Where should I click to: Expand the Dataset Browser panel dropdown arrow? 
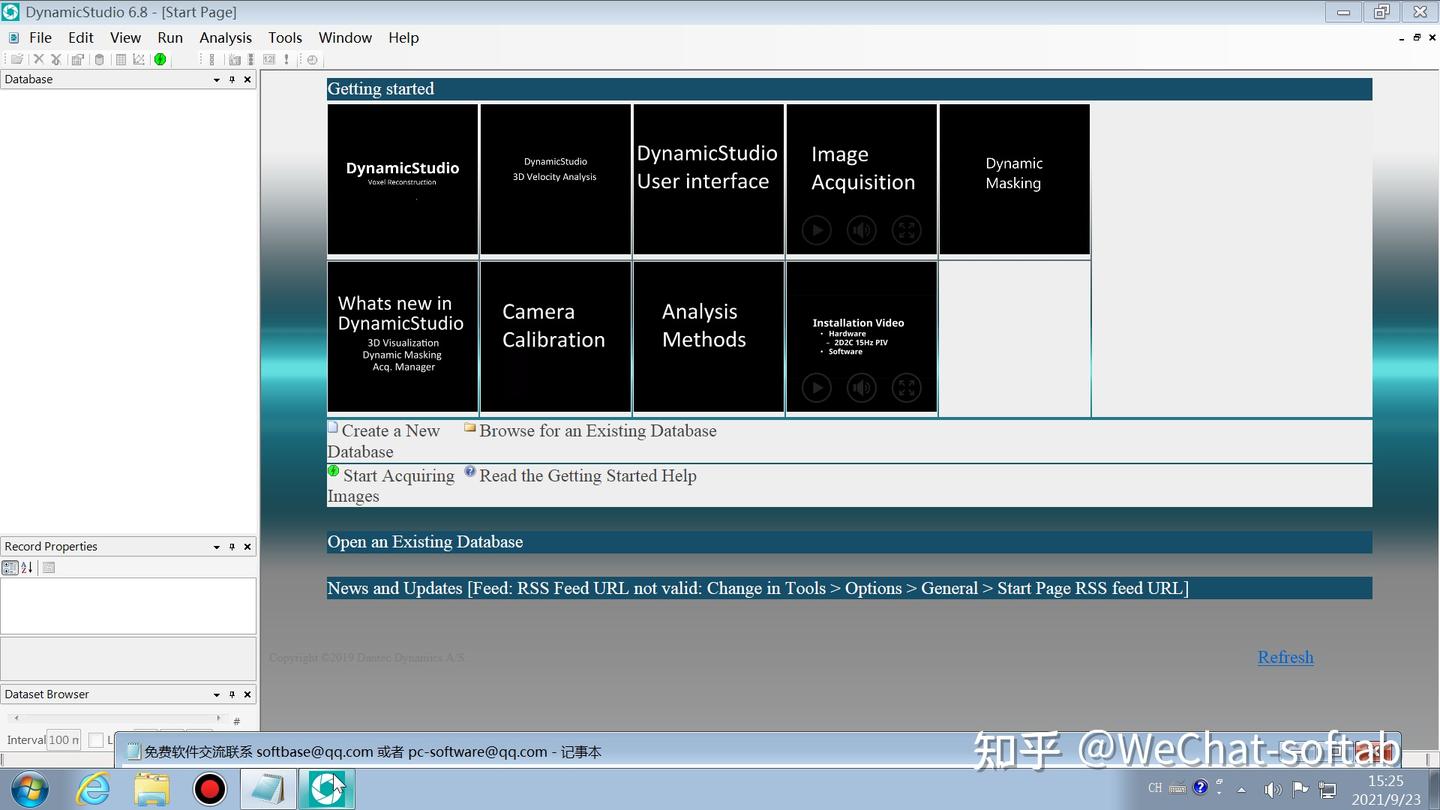(216, 694)
